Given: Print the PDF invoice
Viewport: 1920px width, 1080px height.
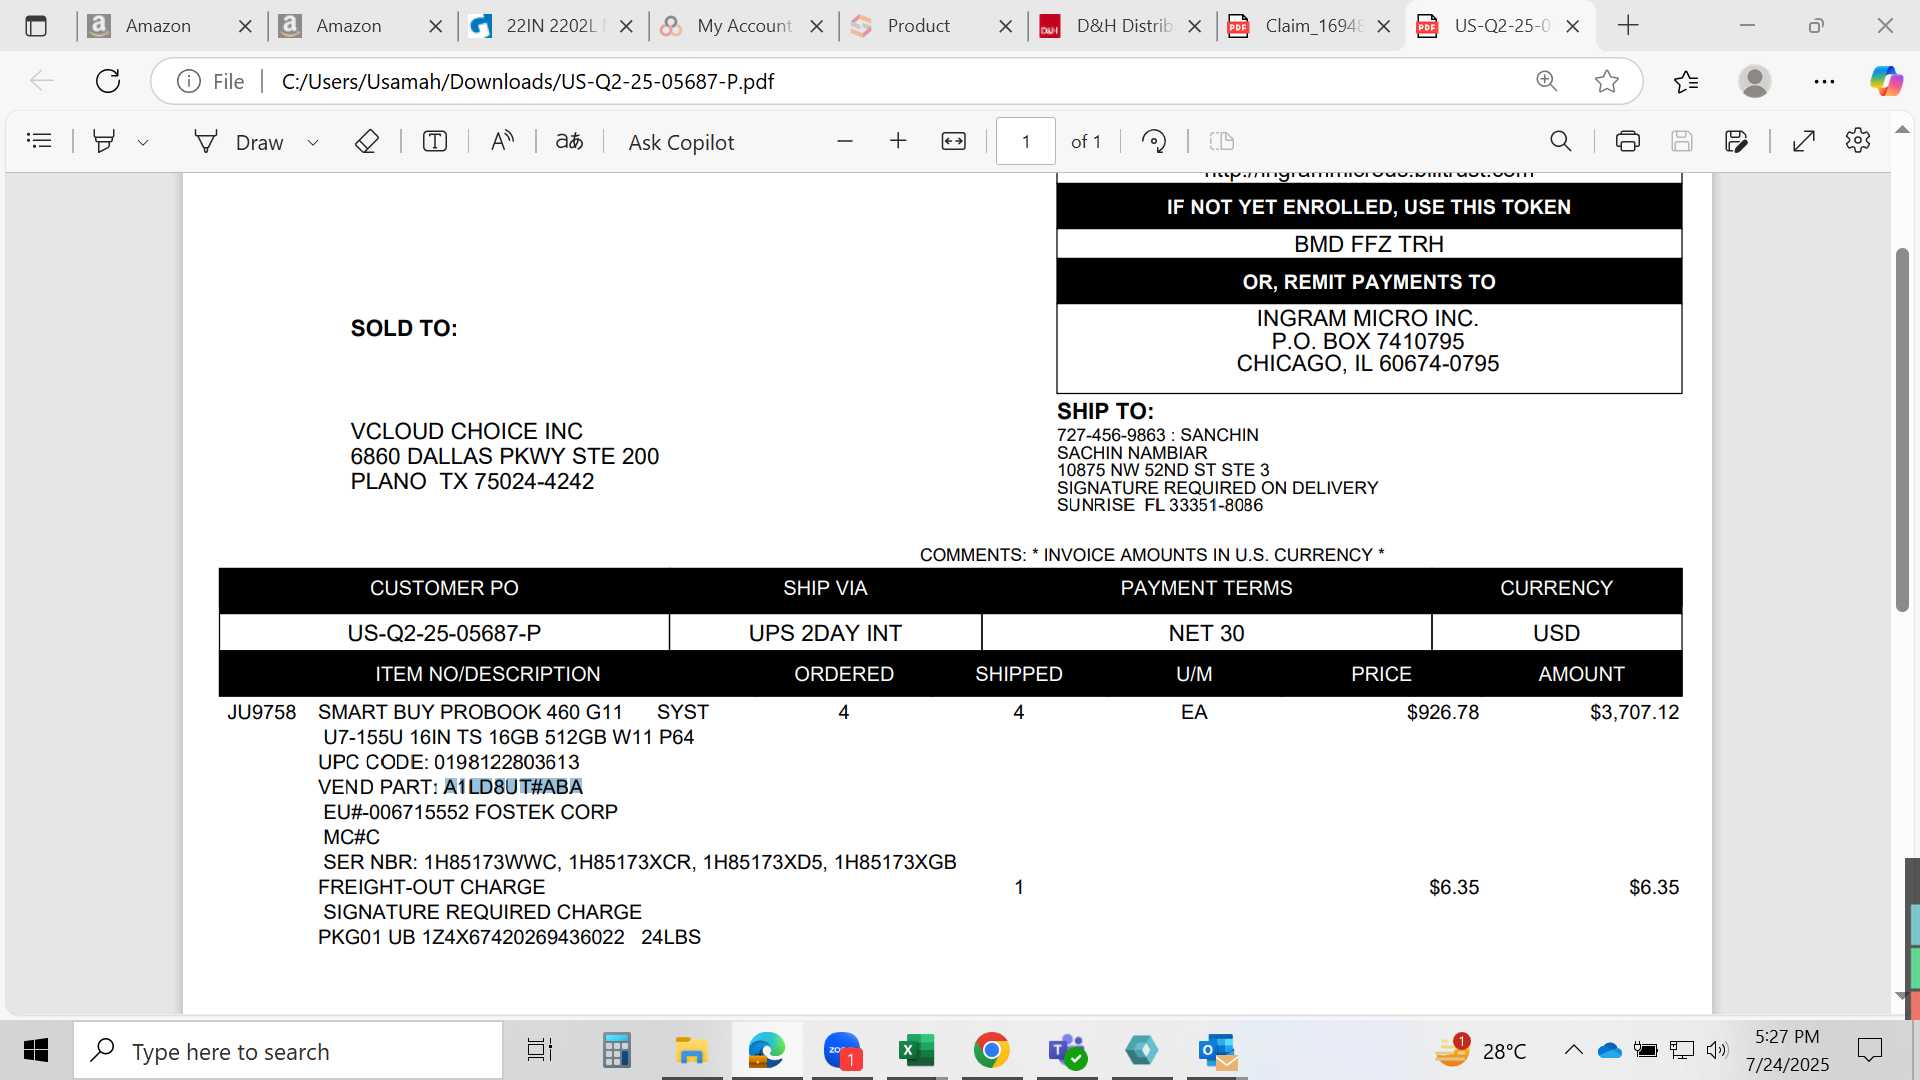Looking at the screenshot, I should coord(1628,141).
